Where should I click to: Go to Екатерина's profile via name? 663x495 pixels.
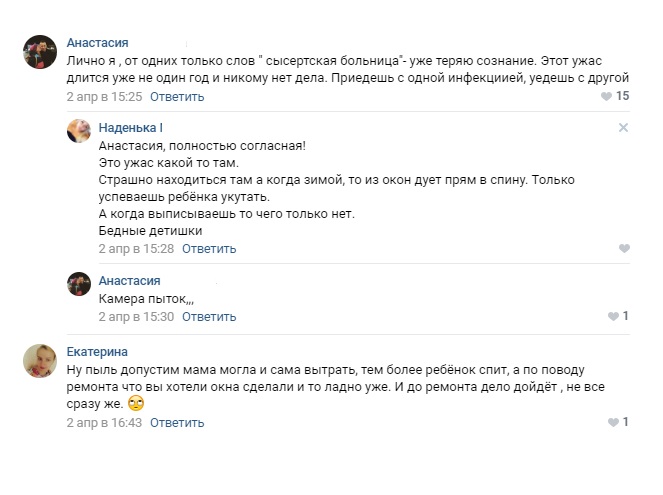(97, 351)
